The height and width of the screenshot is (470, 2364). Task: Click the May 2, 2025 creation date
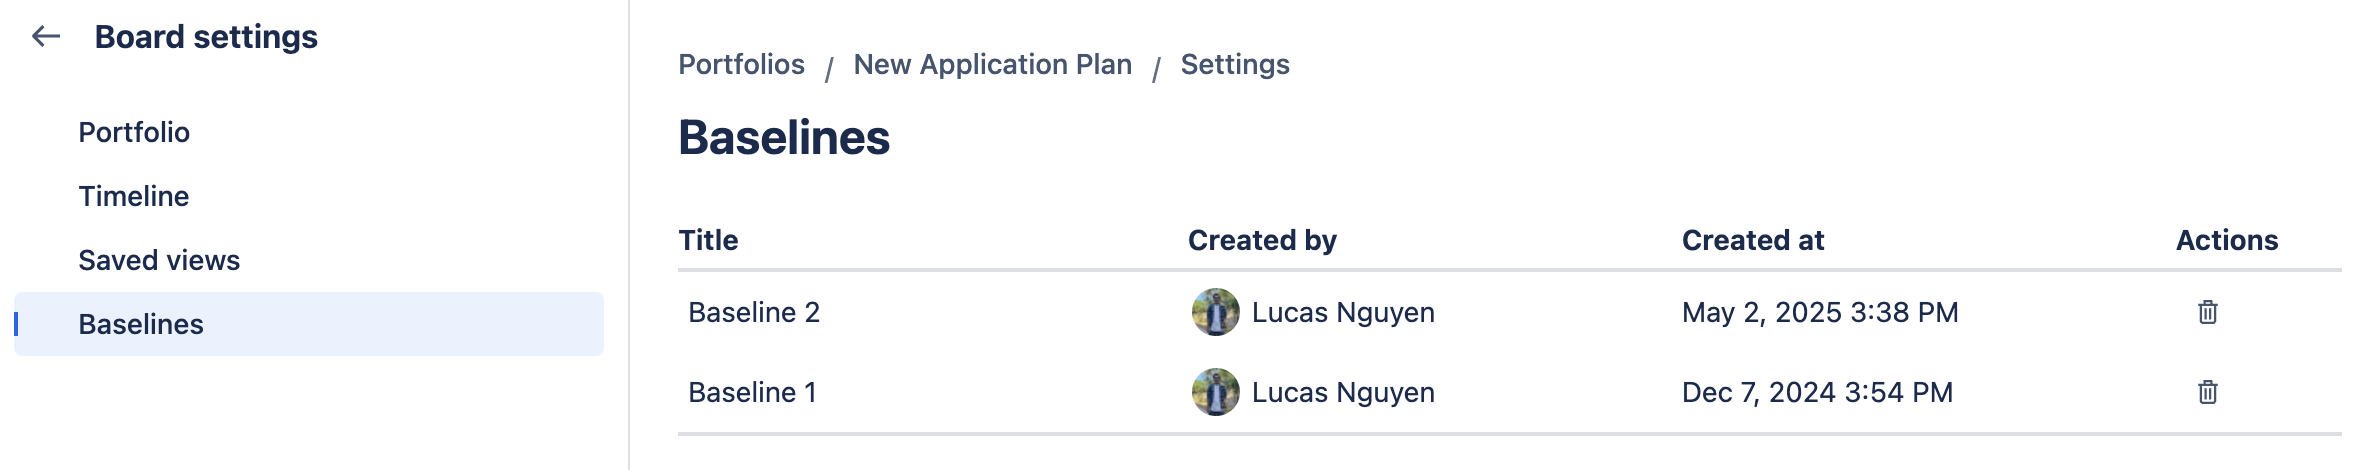pos(1820,312)
